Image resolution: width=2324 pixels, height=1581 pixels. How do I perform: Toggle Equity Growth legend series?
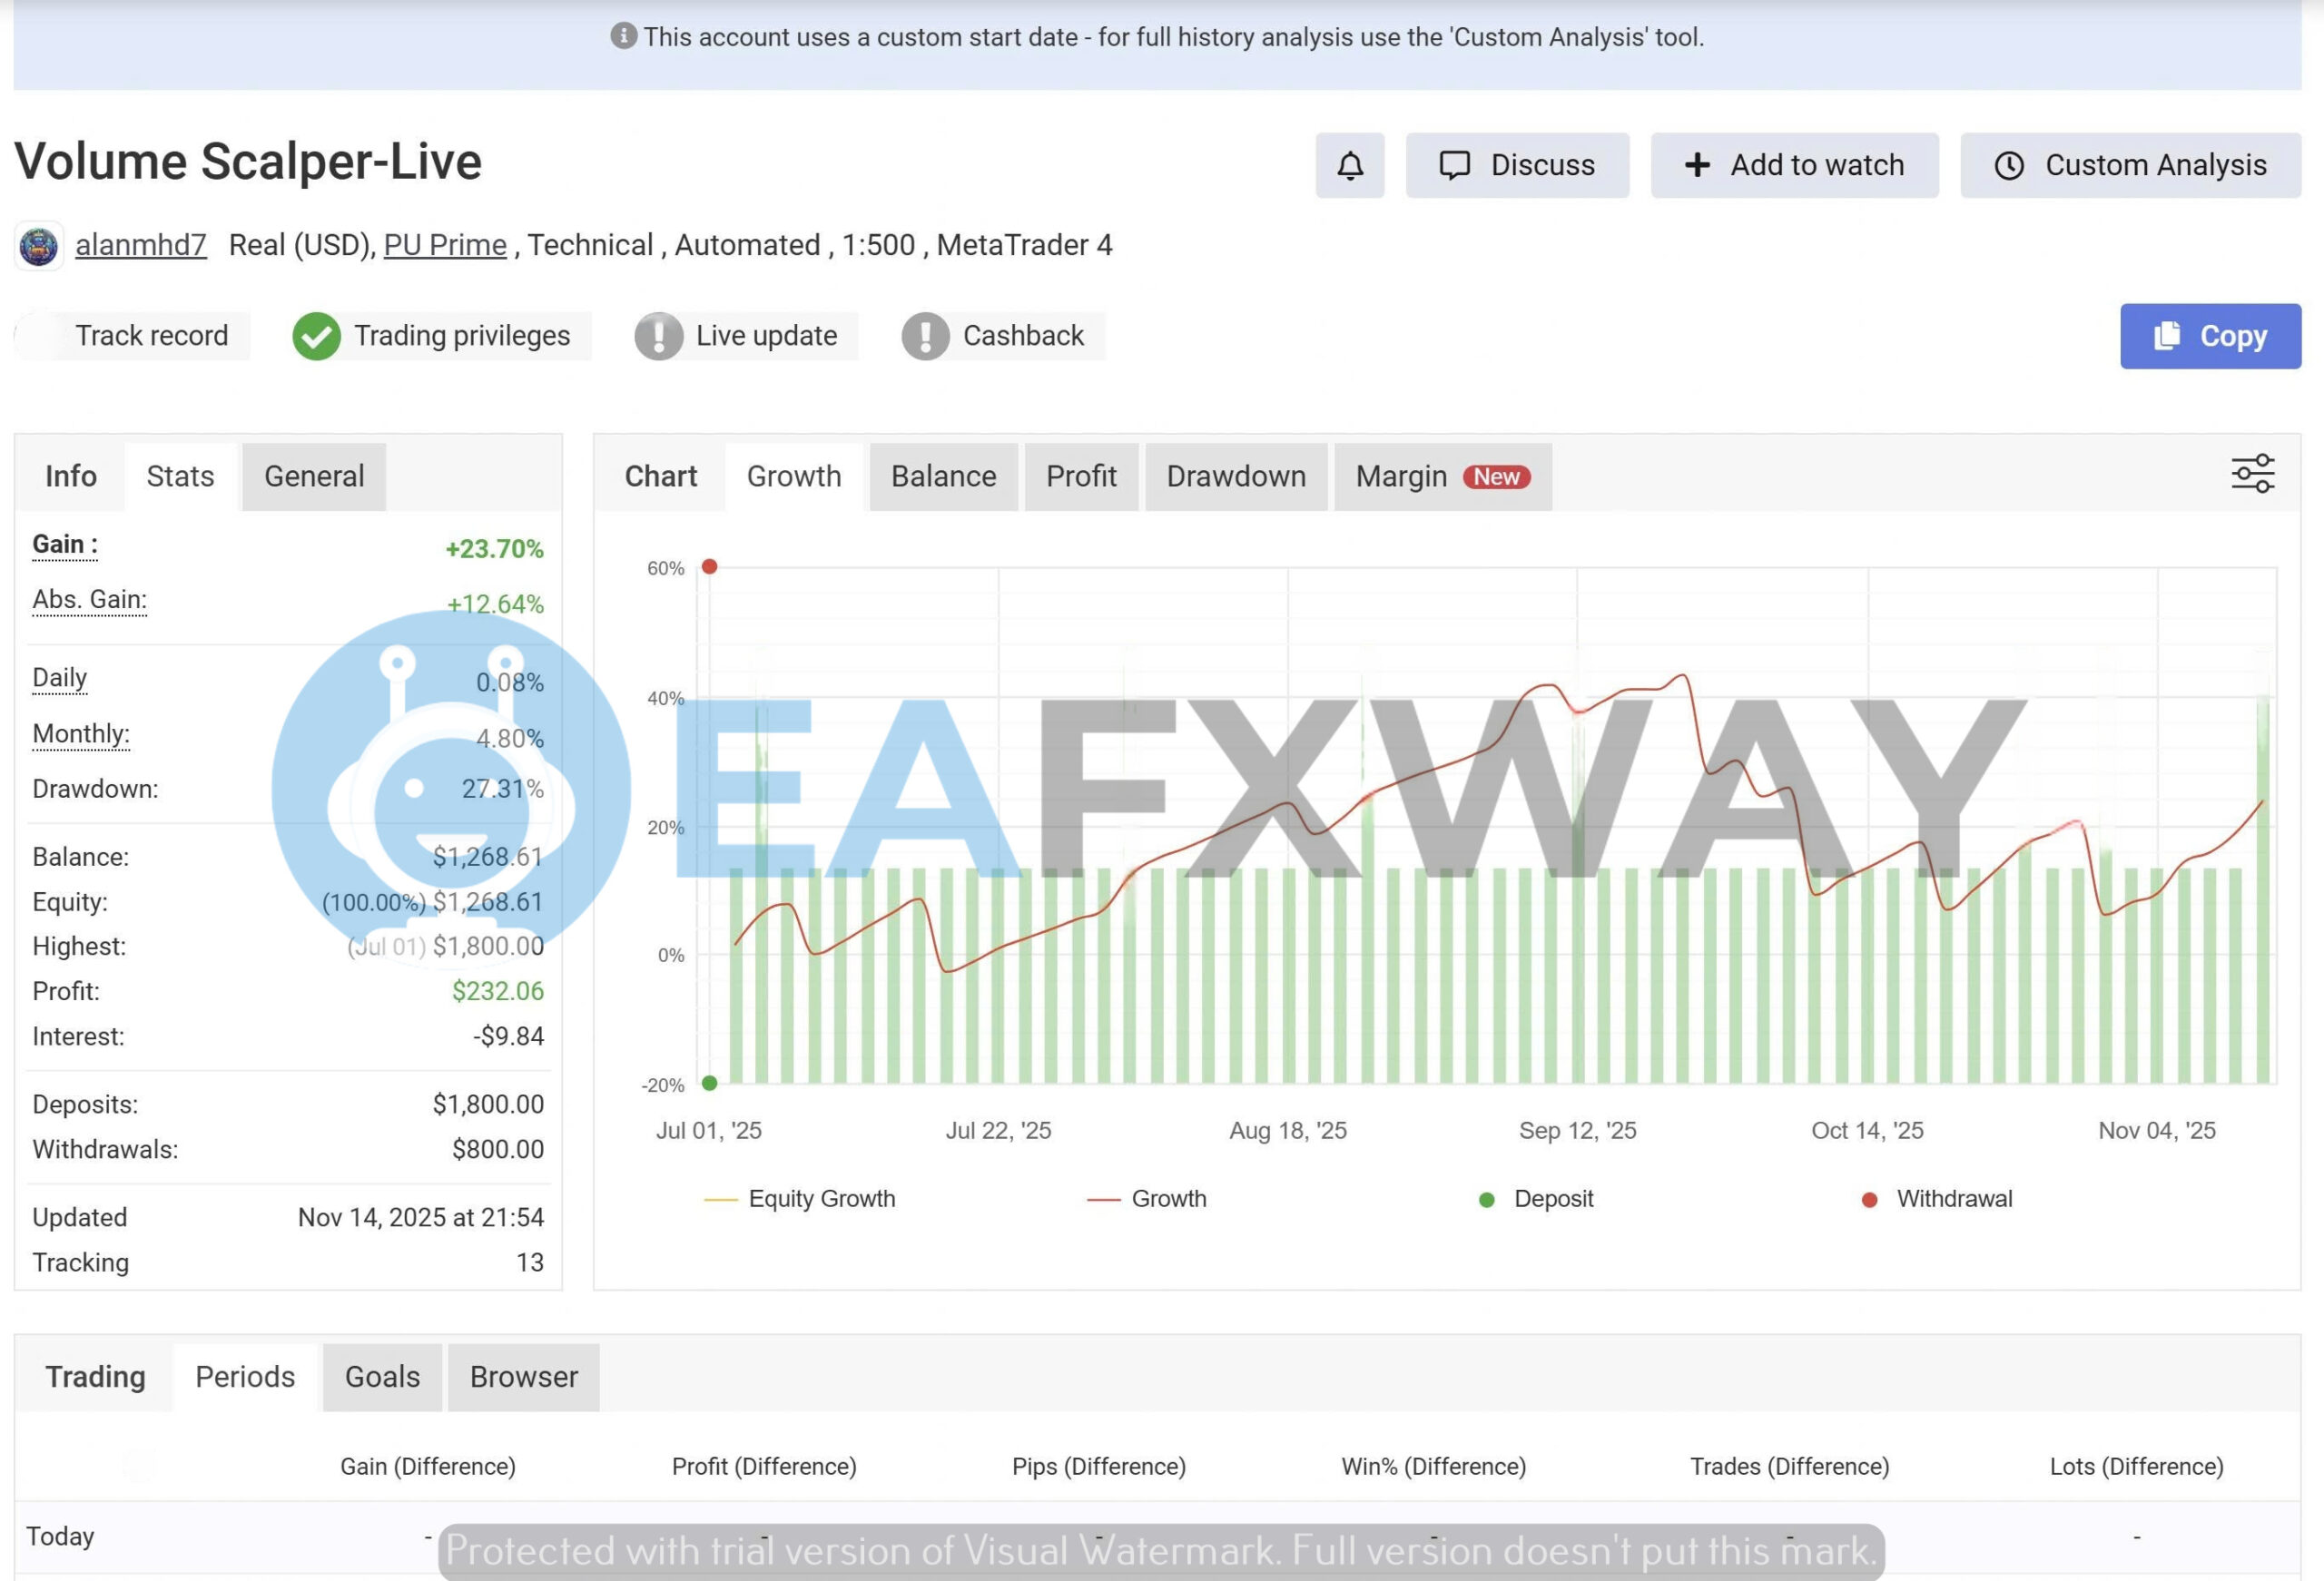click(800, 1199)
